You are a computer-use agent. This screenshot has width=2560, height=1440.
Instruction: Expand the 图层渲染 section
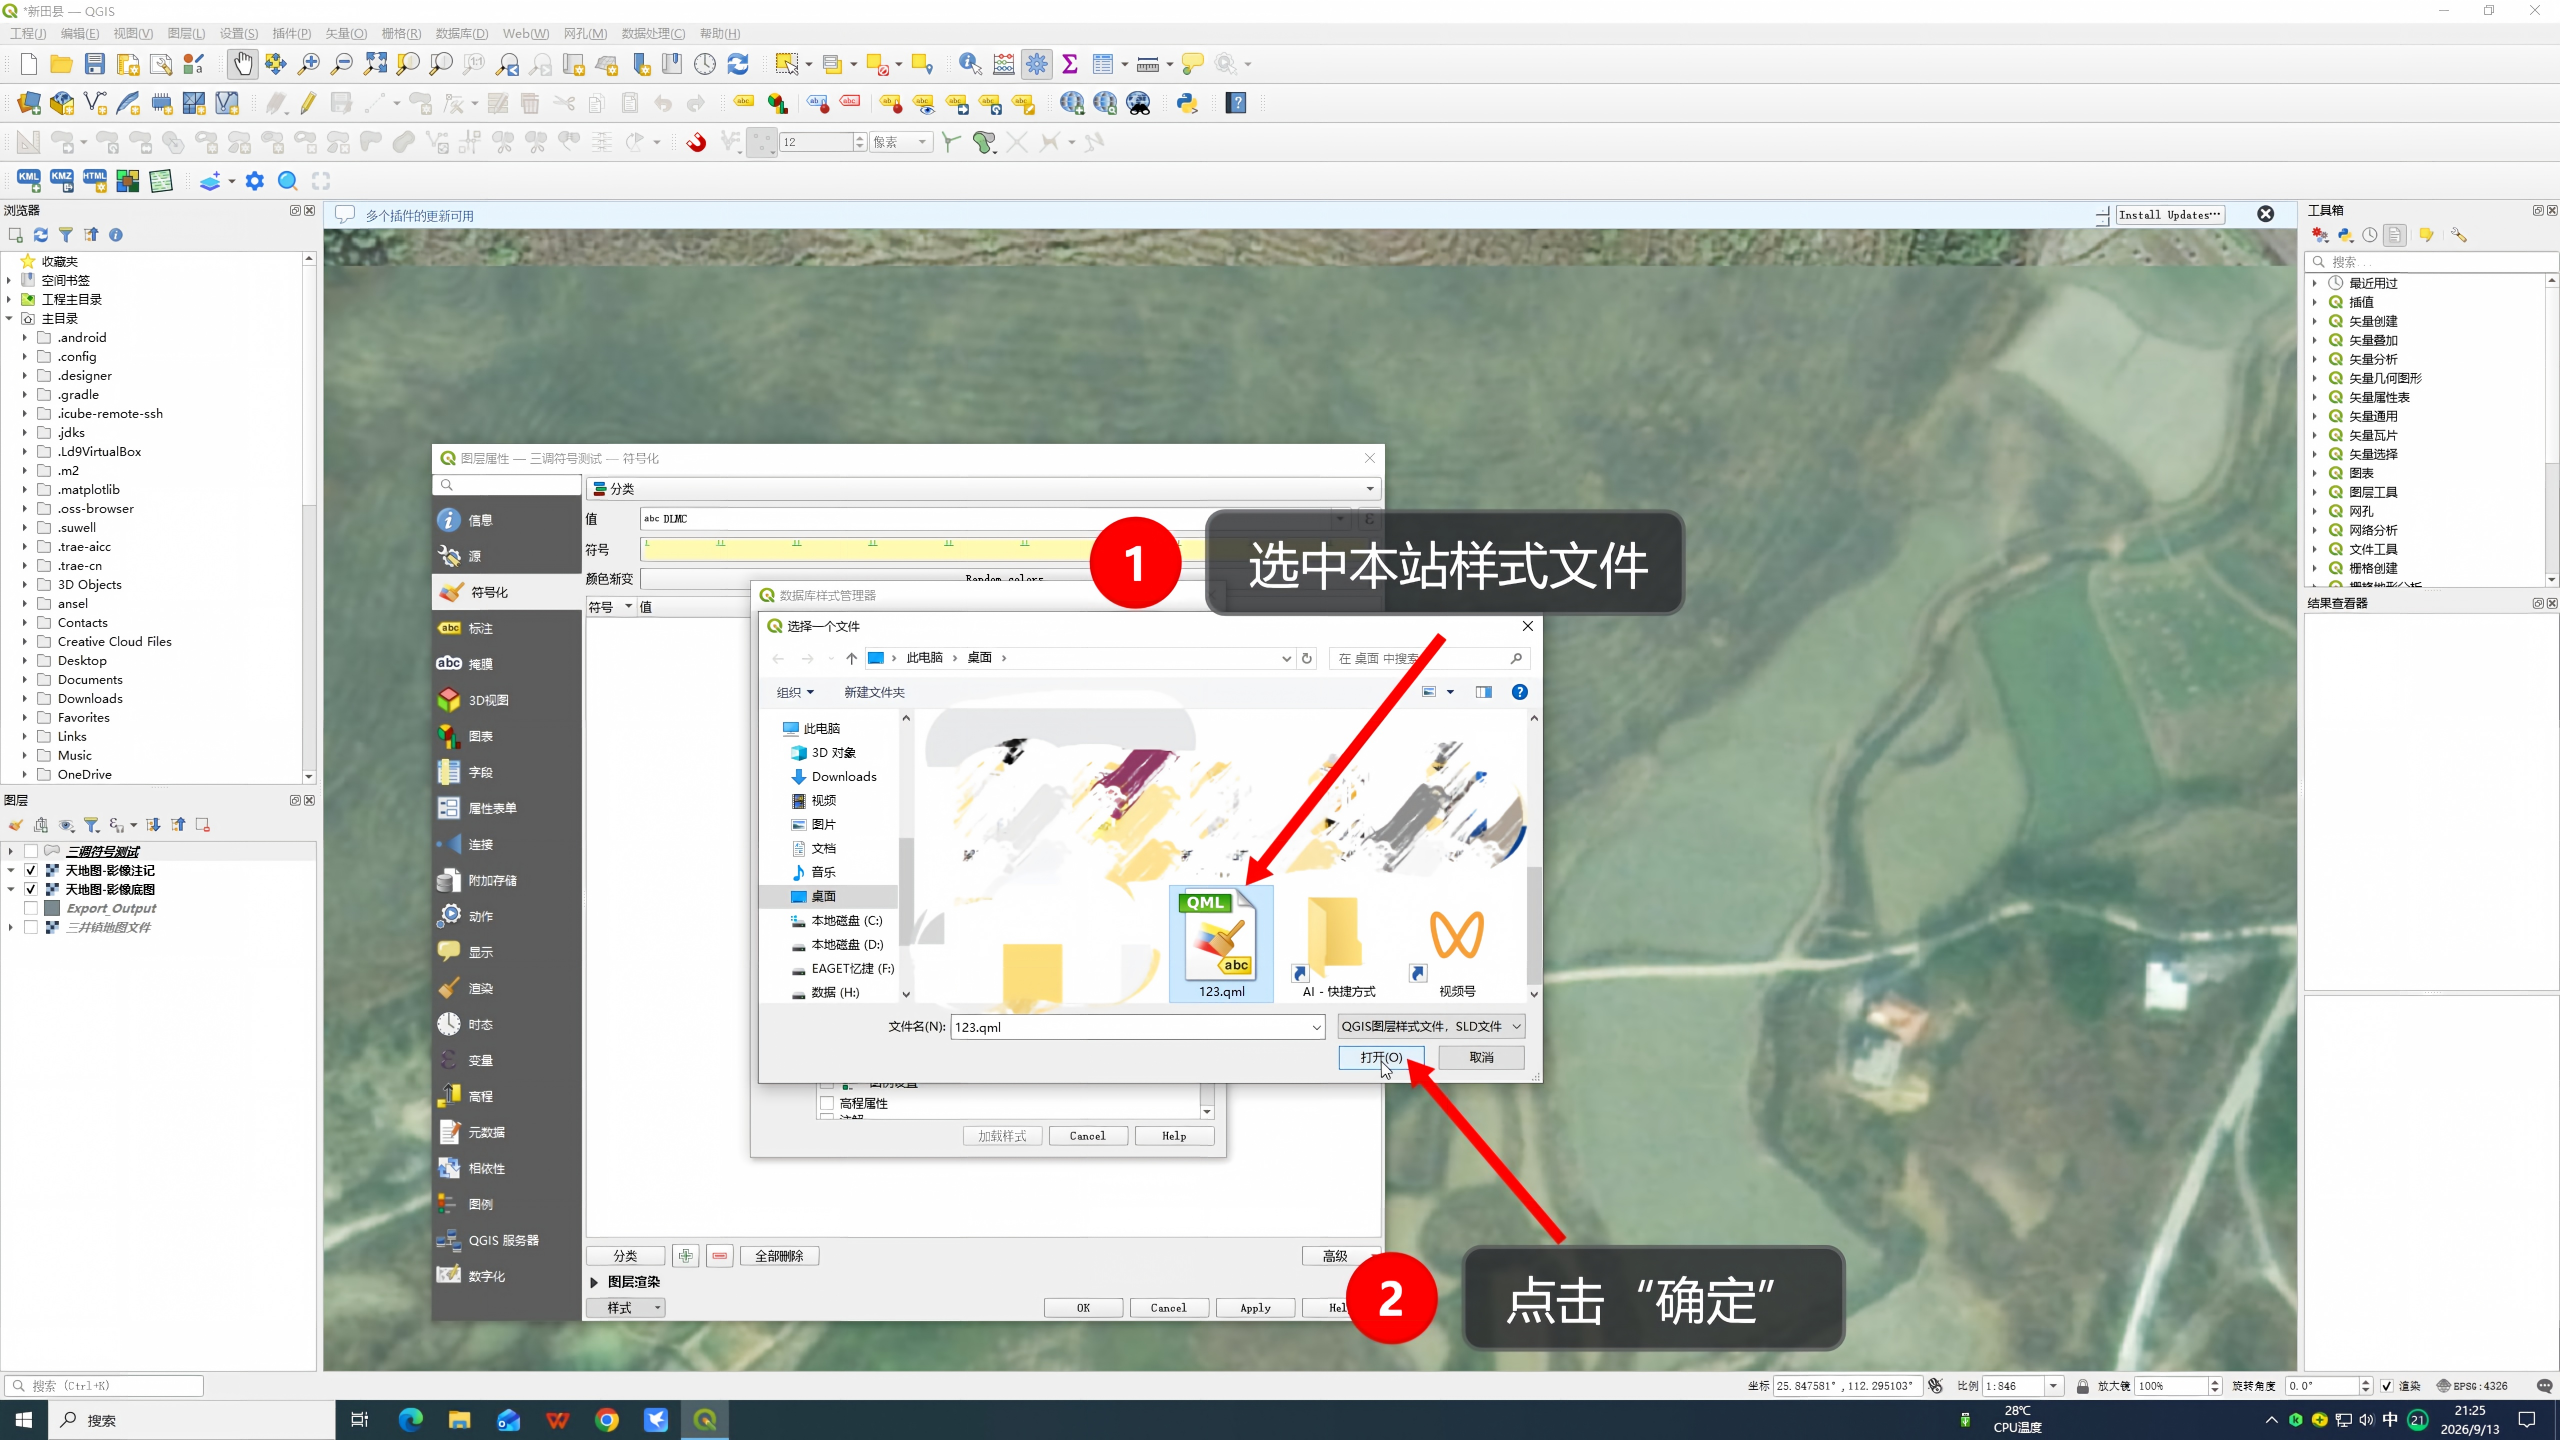coord(594,1281)
